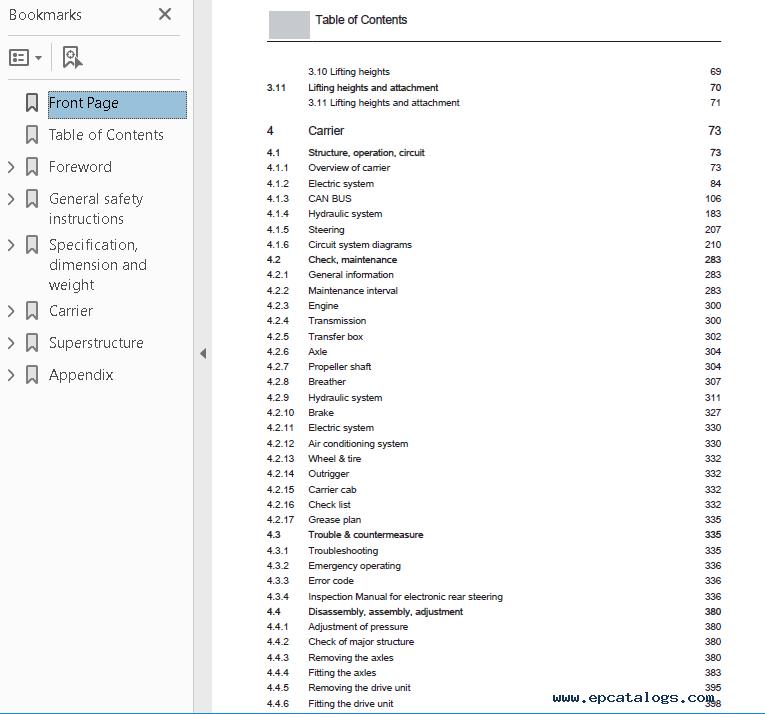Click the Front Page bookmark icon

click(x=32, y=103)
